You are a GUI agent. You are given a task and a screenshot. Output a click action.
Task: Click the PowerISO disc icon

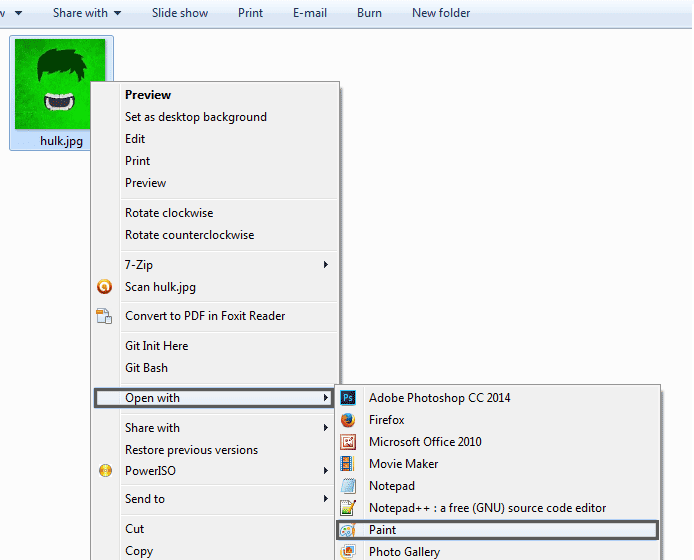105,471
